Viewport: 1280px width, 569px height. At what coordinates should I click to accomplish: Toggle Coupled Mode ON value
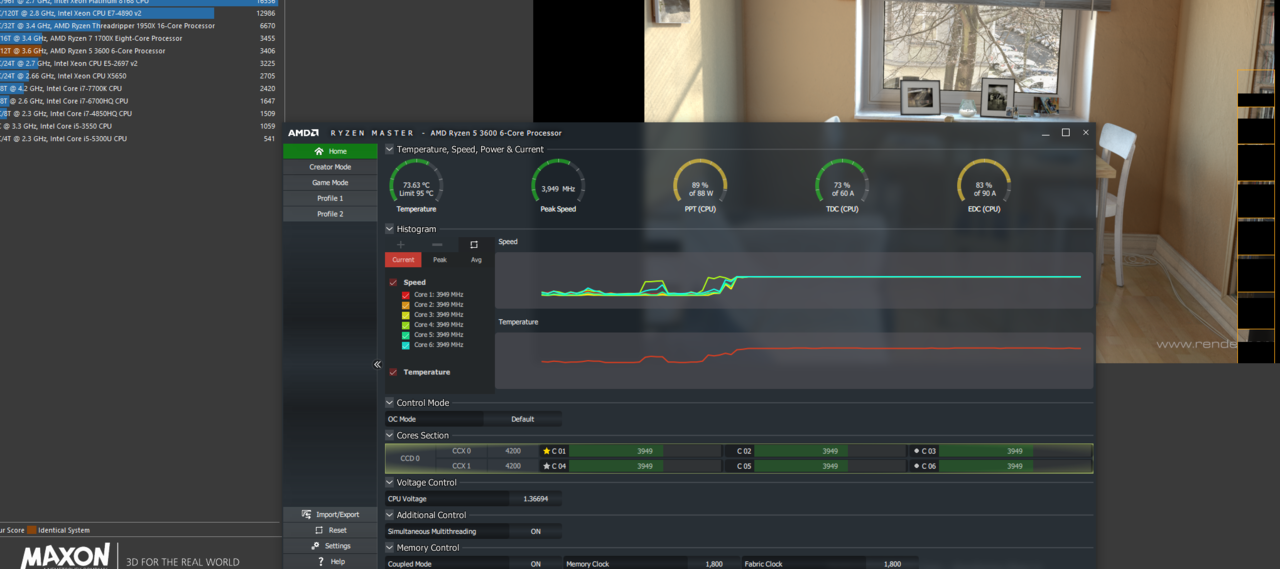[x=535, y=564]
